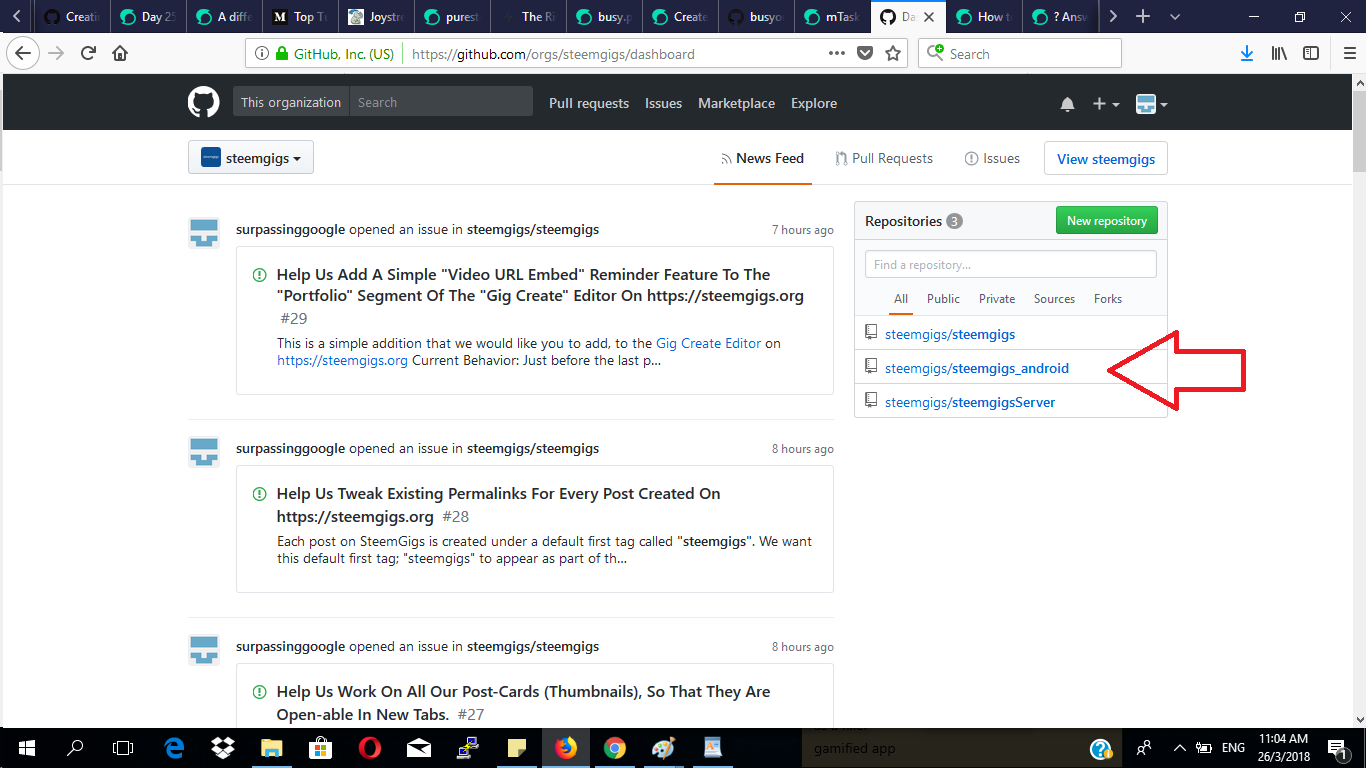Filter repositories by Sources

click(x=1054, y=299)
